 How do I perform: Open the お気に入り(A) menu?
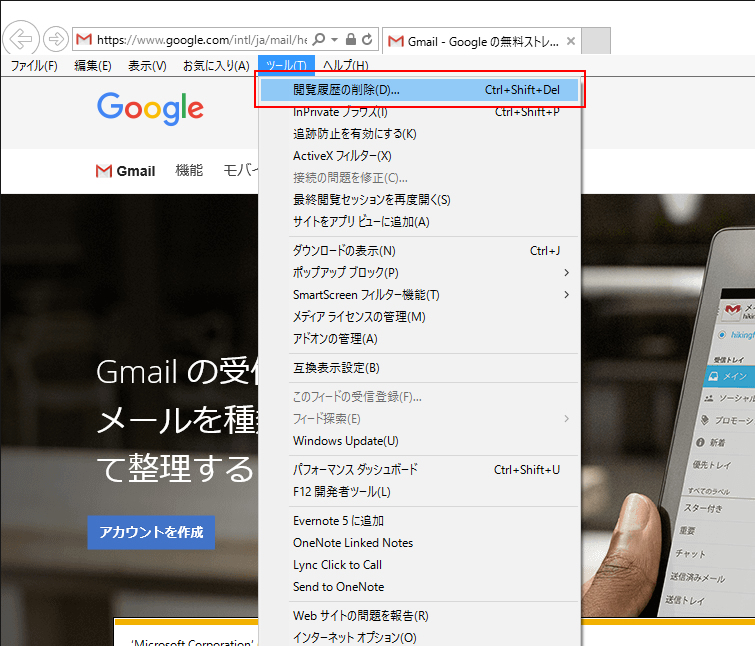(x=216, y=65)
